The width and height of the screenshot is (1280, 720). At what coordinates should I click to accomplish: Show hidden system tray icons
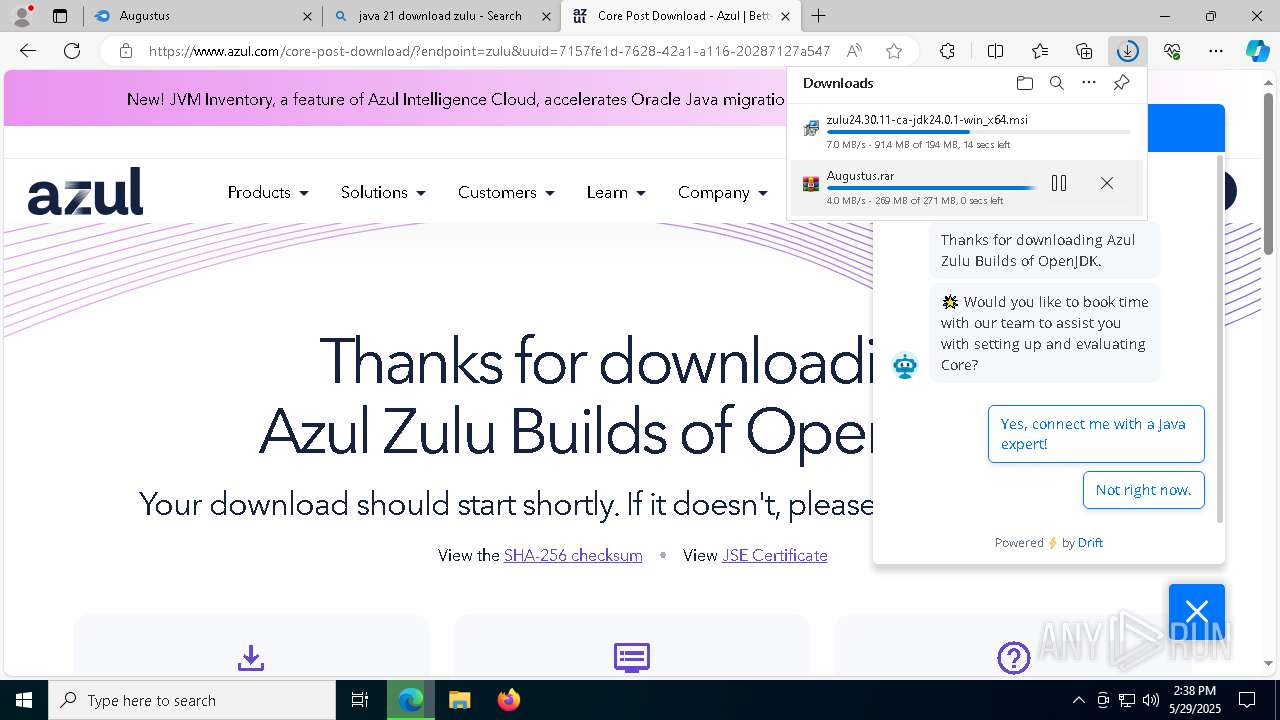pyautogui.click(x=1078, y=700)
